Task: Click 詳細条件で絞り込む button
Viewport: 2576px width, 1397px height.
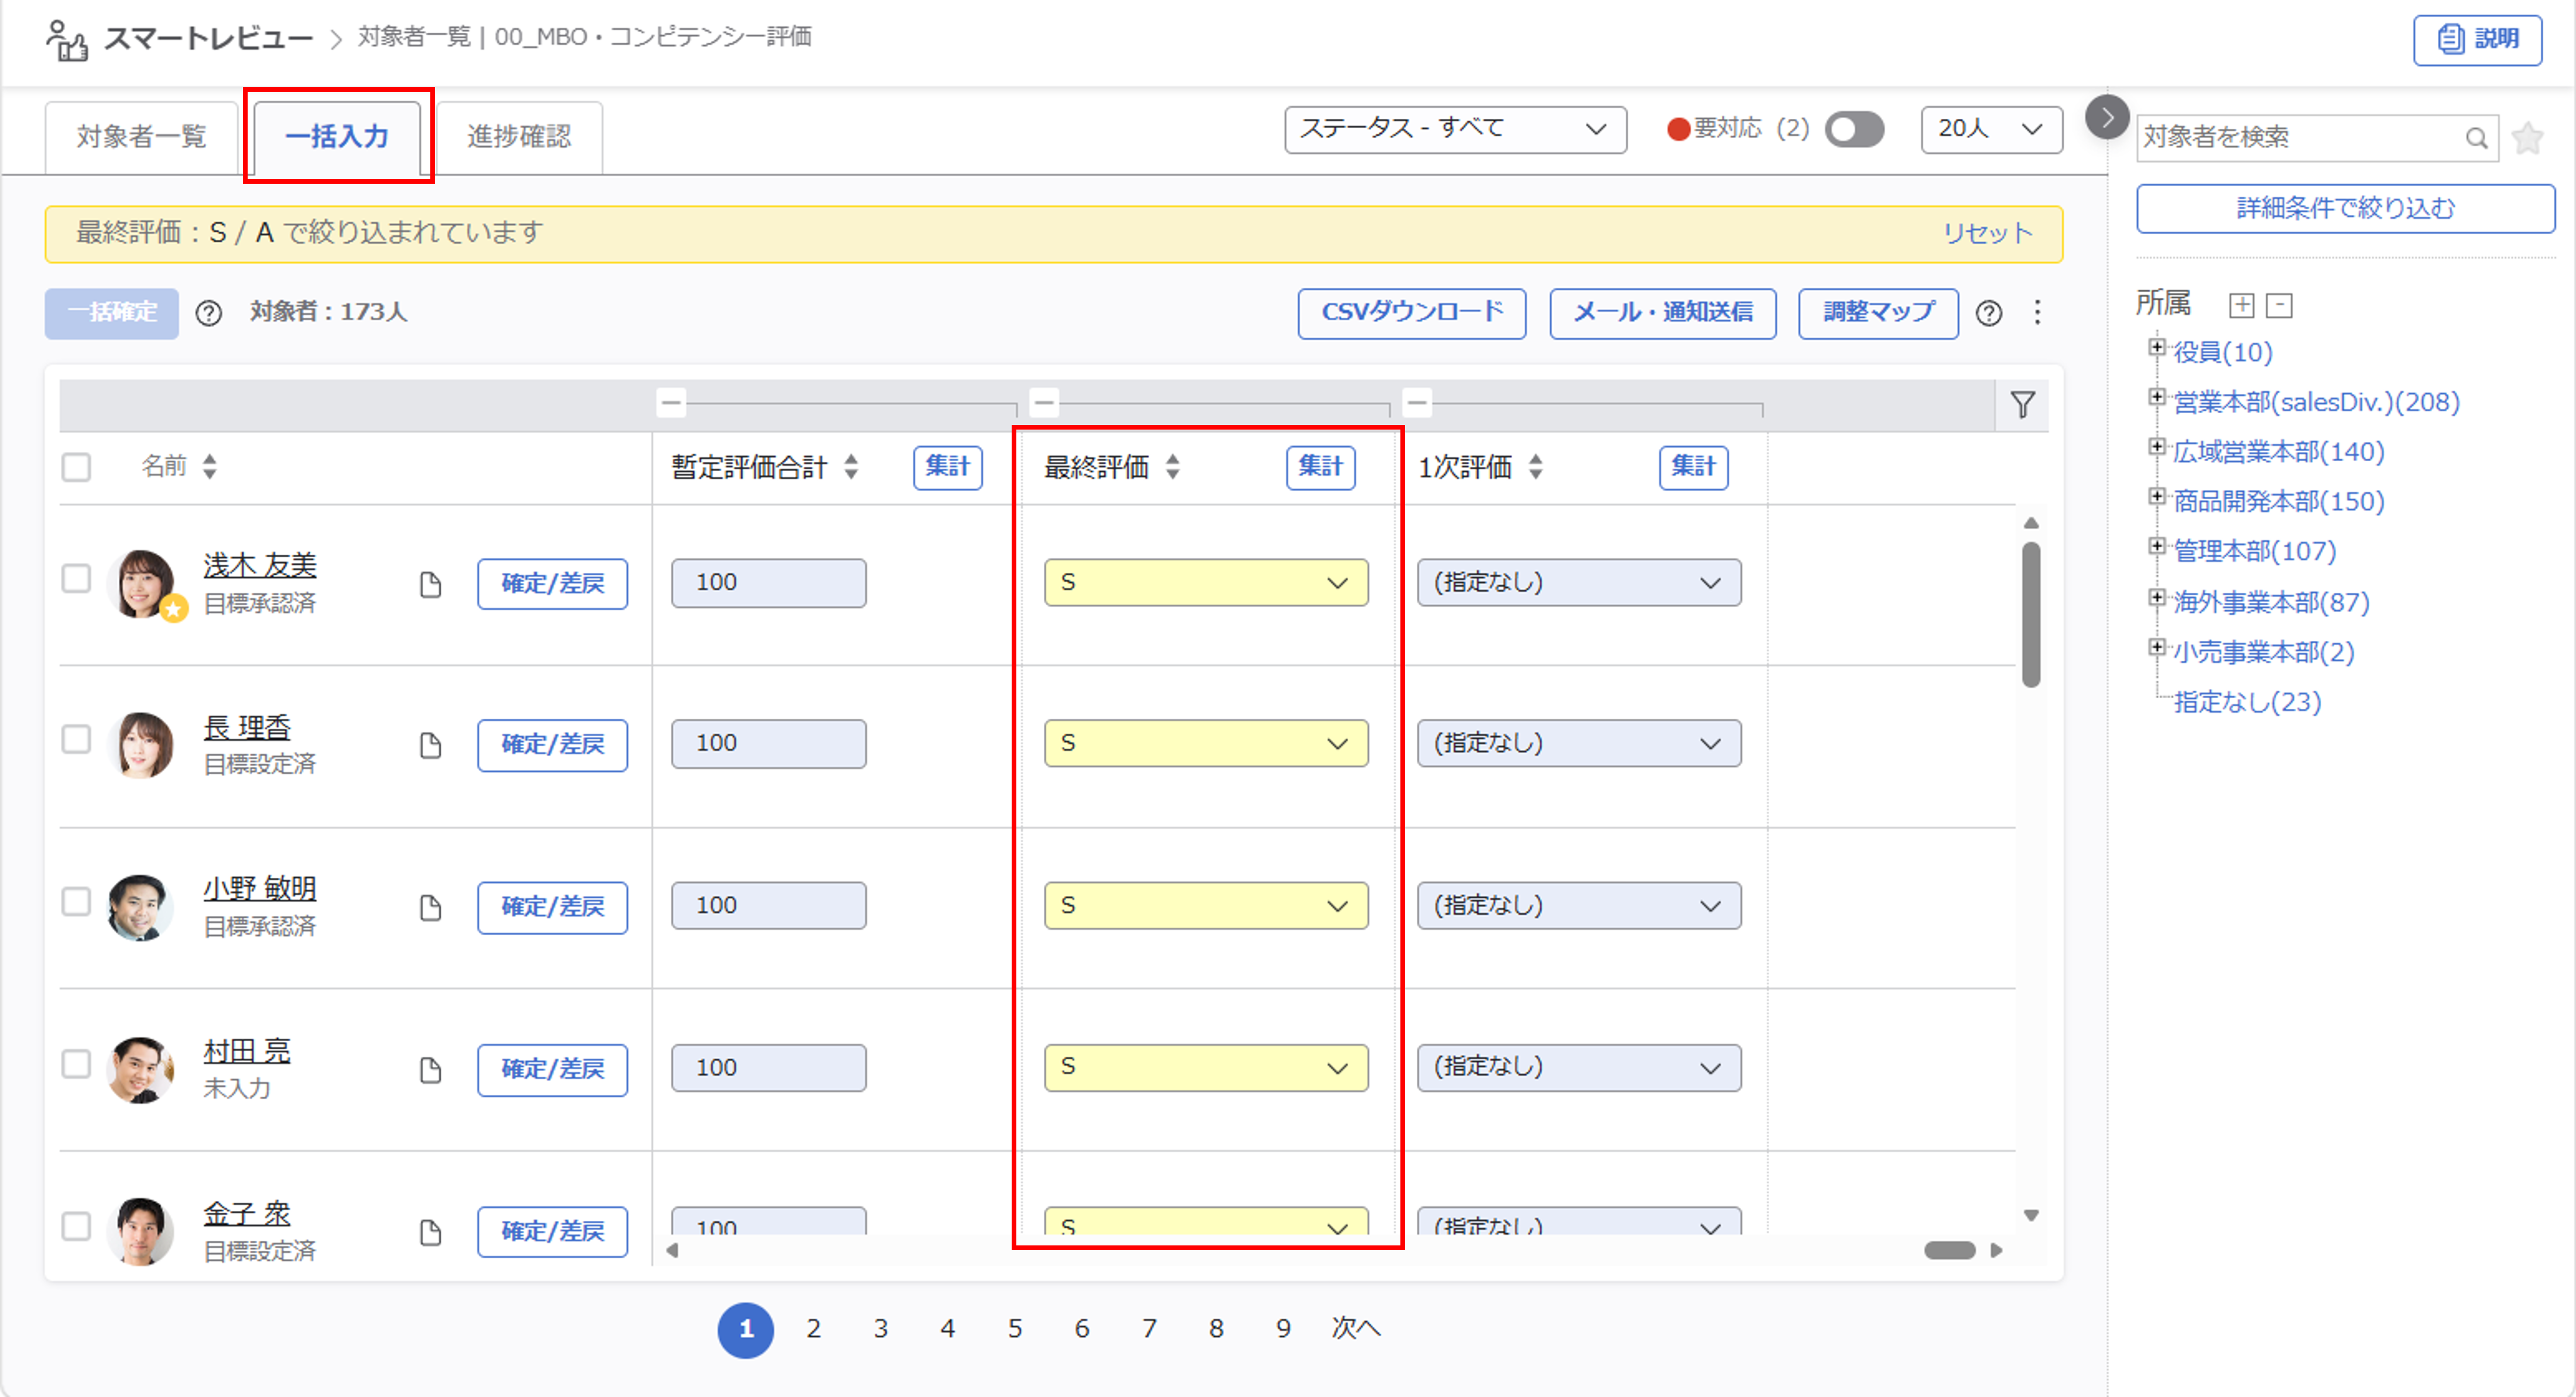Action: 2345,208
